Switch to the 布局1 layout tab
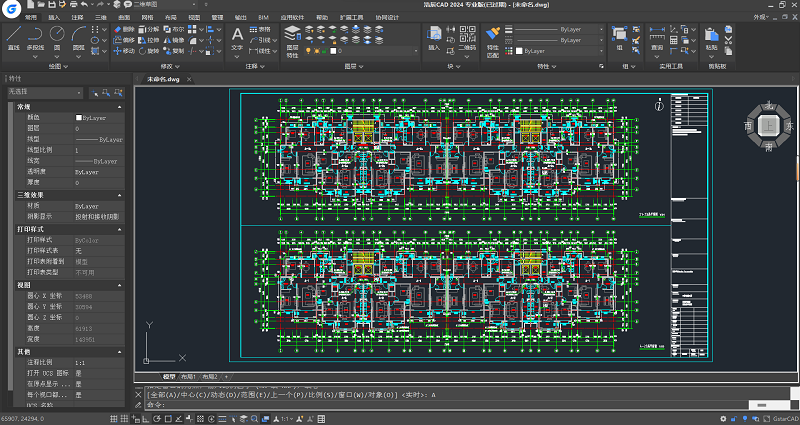This screenshot has height=425, width=800. pos(188,377)
